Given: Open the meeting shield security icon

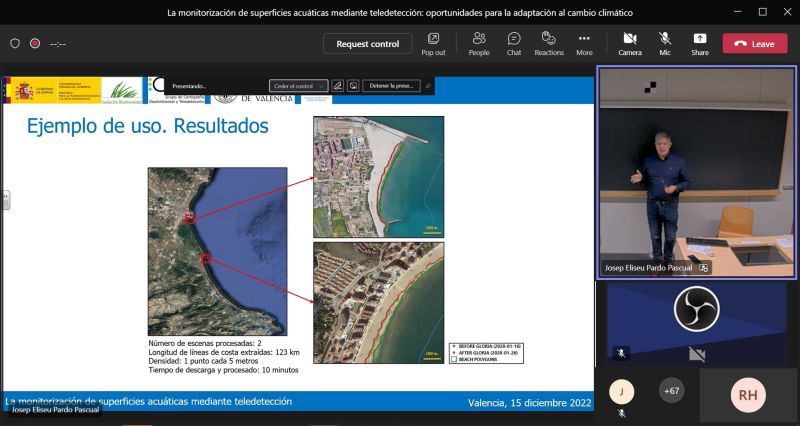Looking at the screenshot, I should click(15, 44).
